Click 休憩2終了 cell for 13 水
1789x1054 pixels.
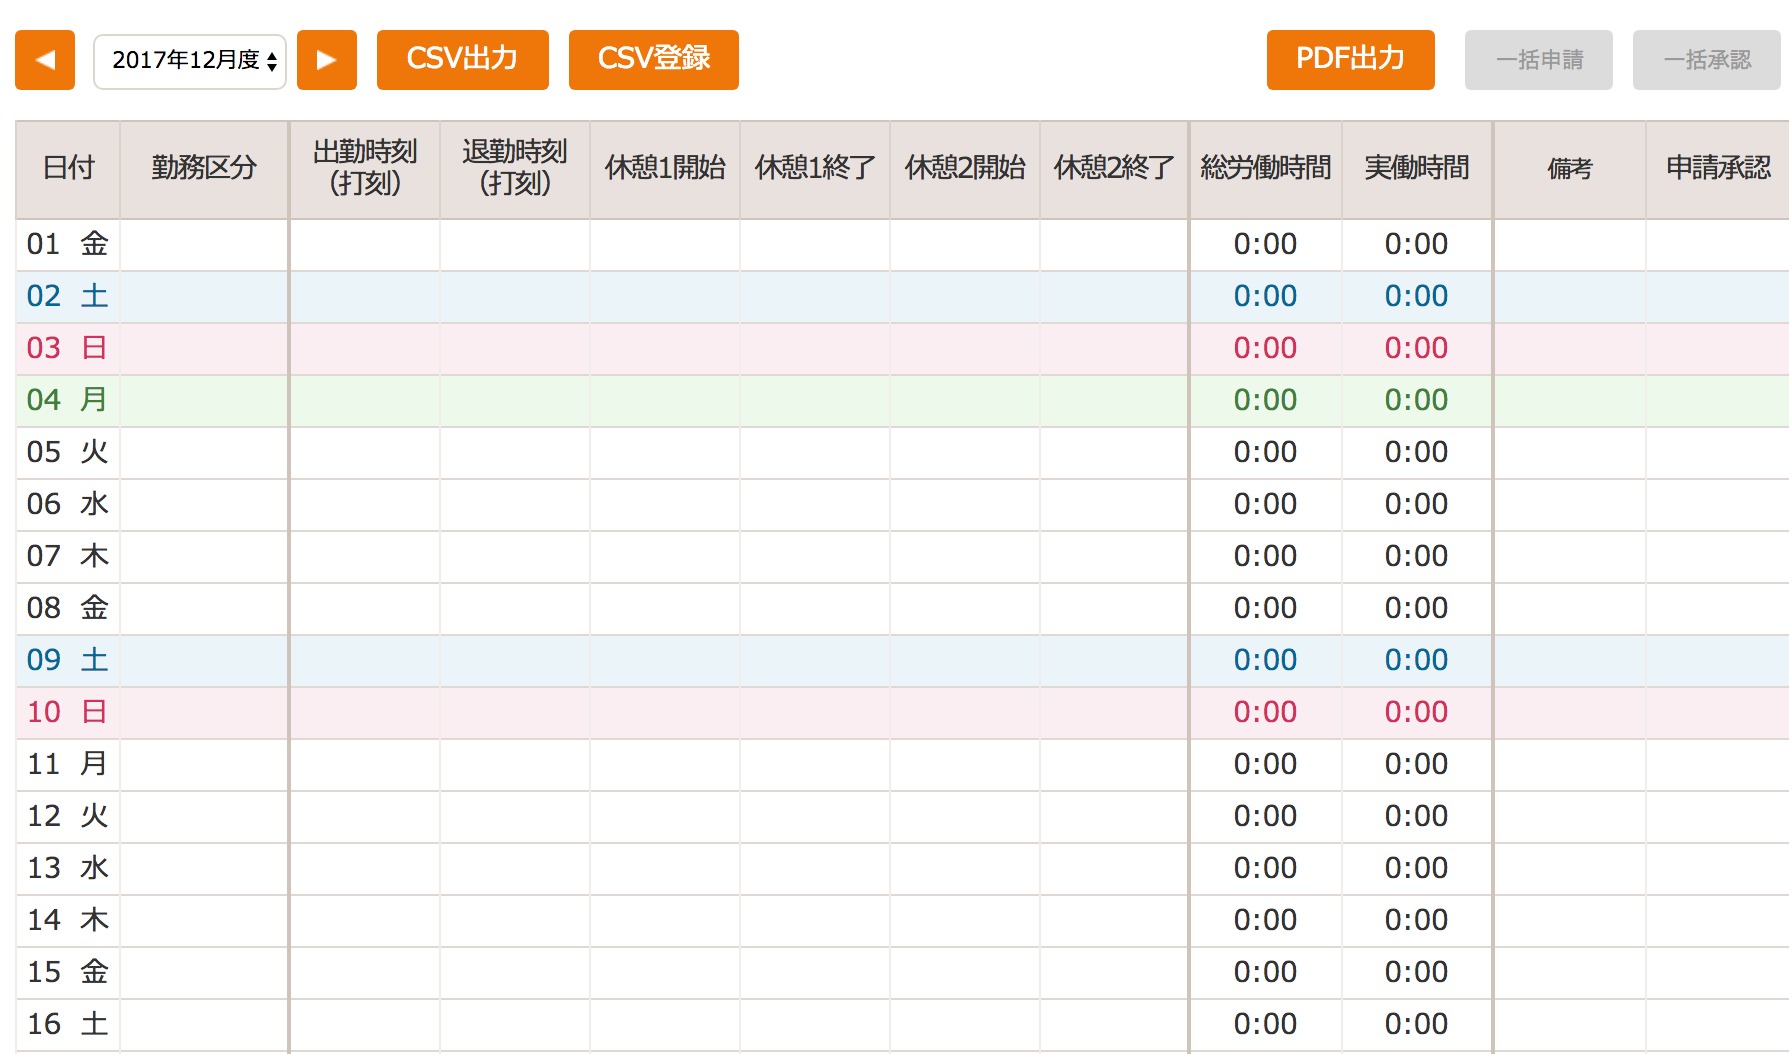click(x=1114, y=869)
